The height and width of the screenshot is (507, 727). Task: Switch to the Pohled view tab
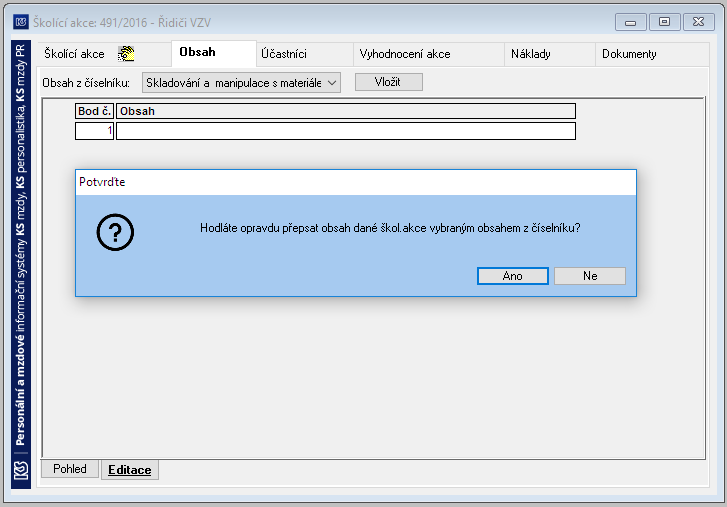coord(70,469)
